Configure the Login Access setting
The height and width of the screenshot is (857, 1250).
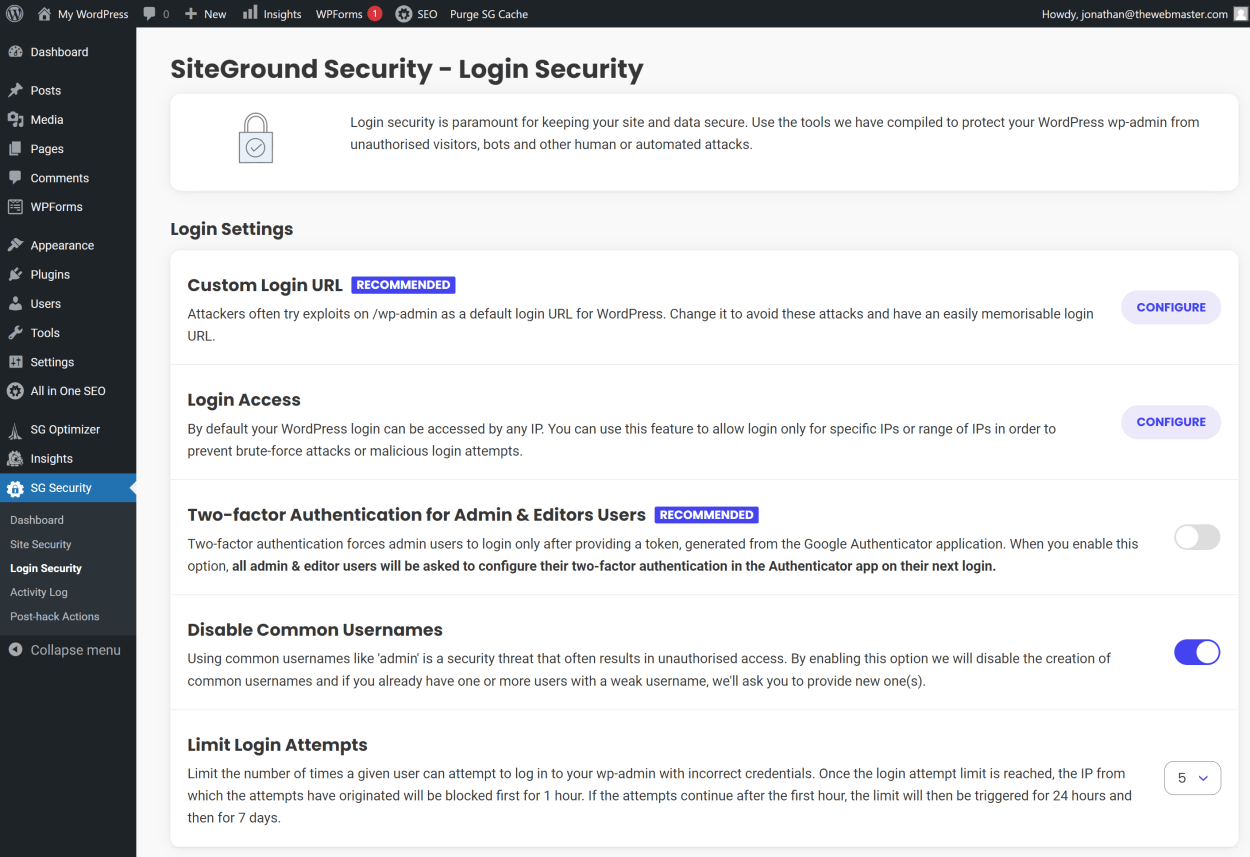pyautogui.click(x=1171, y=422)
